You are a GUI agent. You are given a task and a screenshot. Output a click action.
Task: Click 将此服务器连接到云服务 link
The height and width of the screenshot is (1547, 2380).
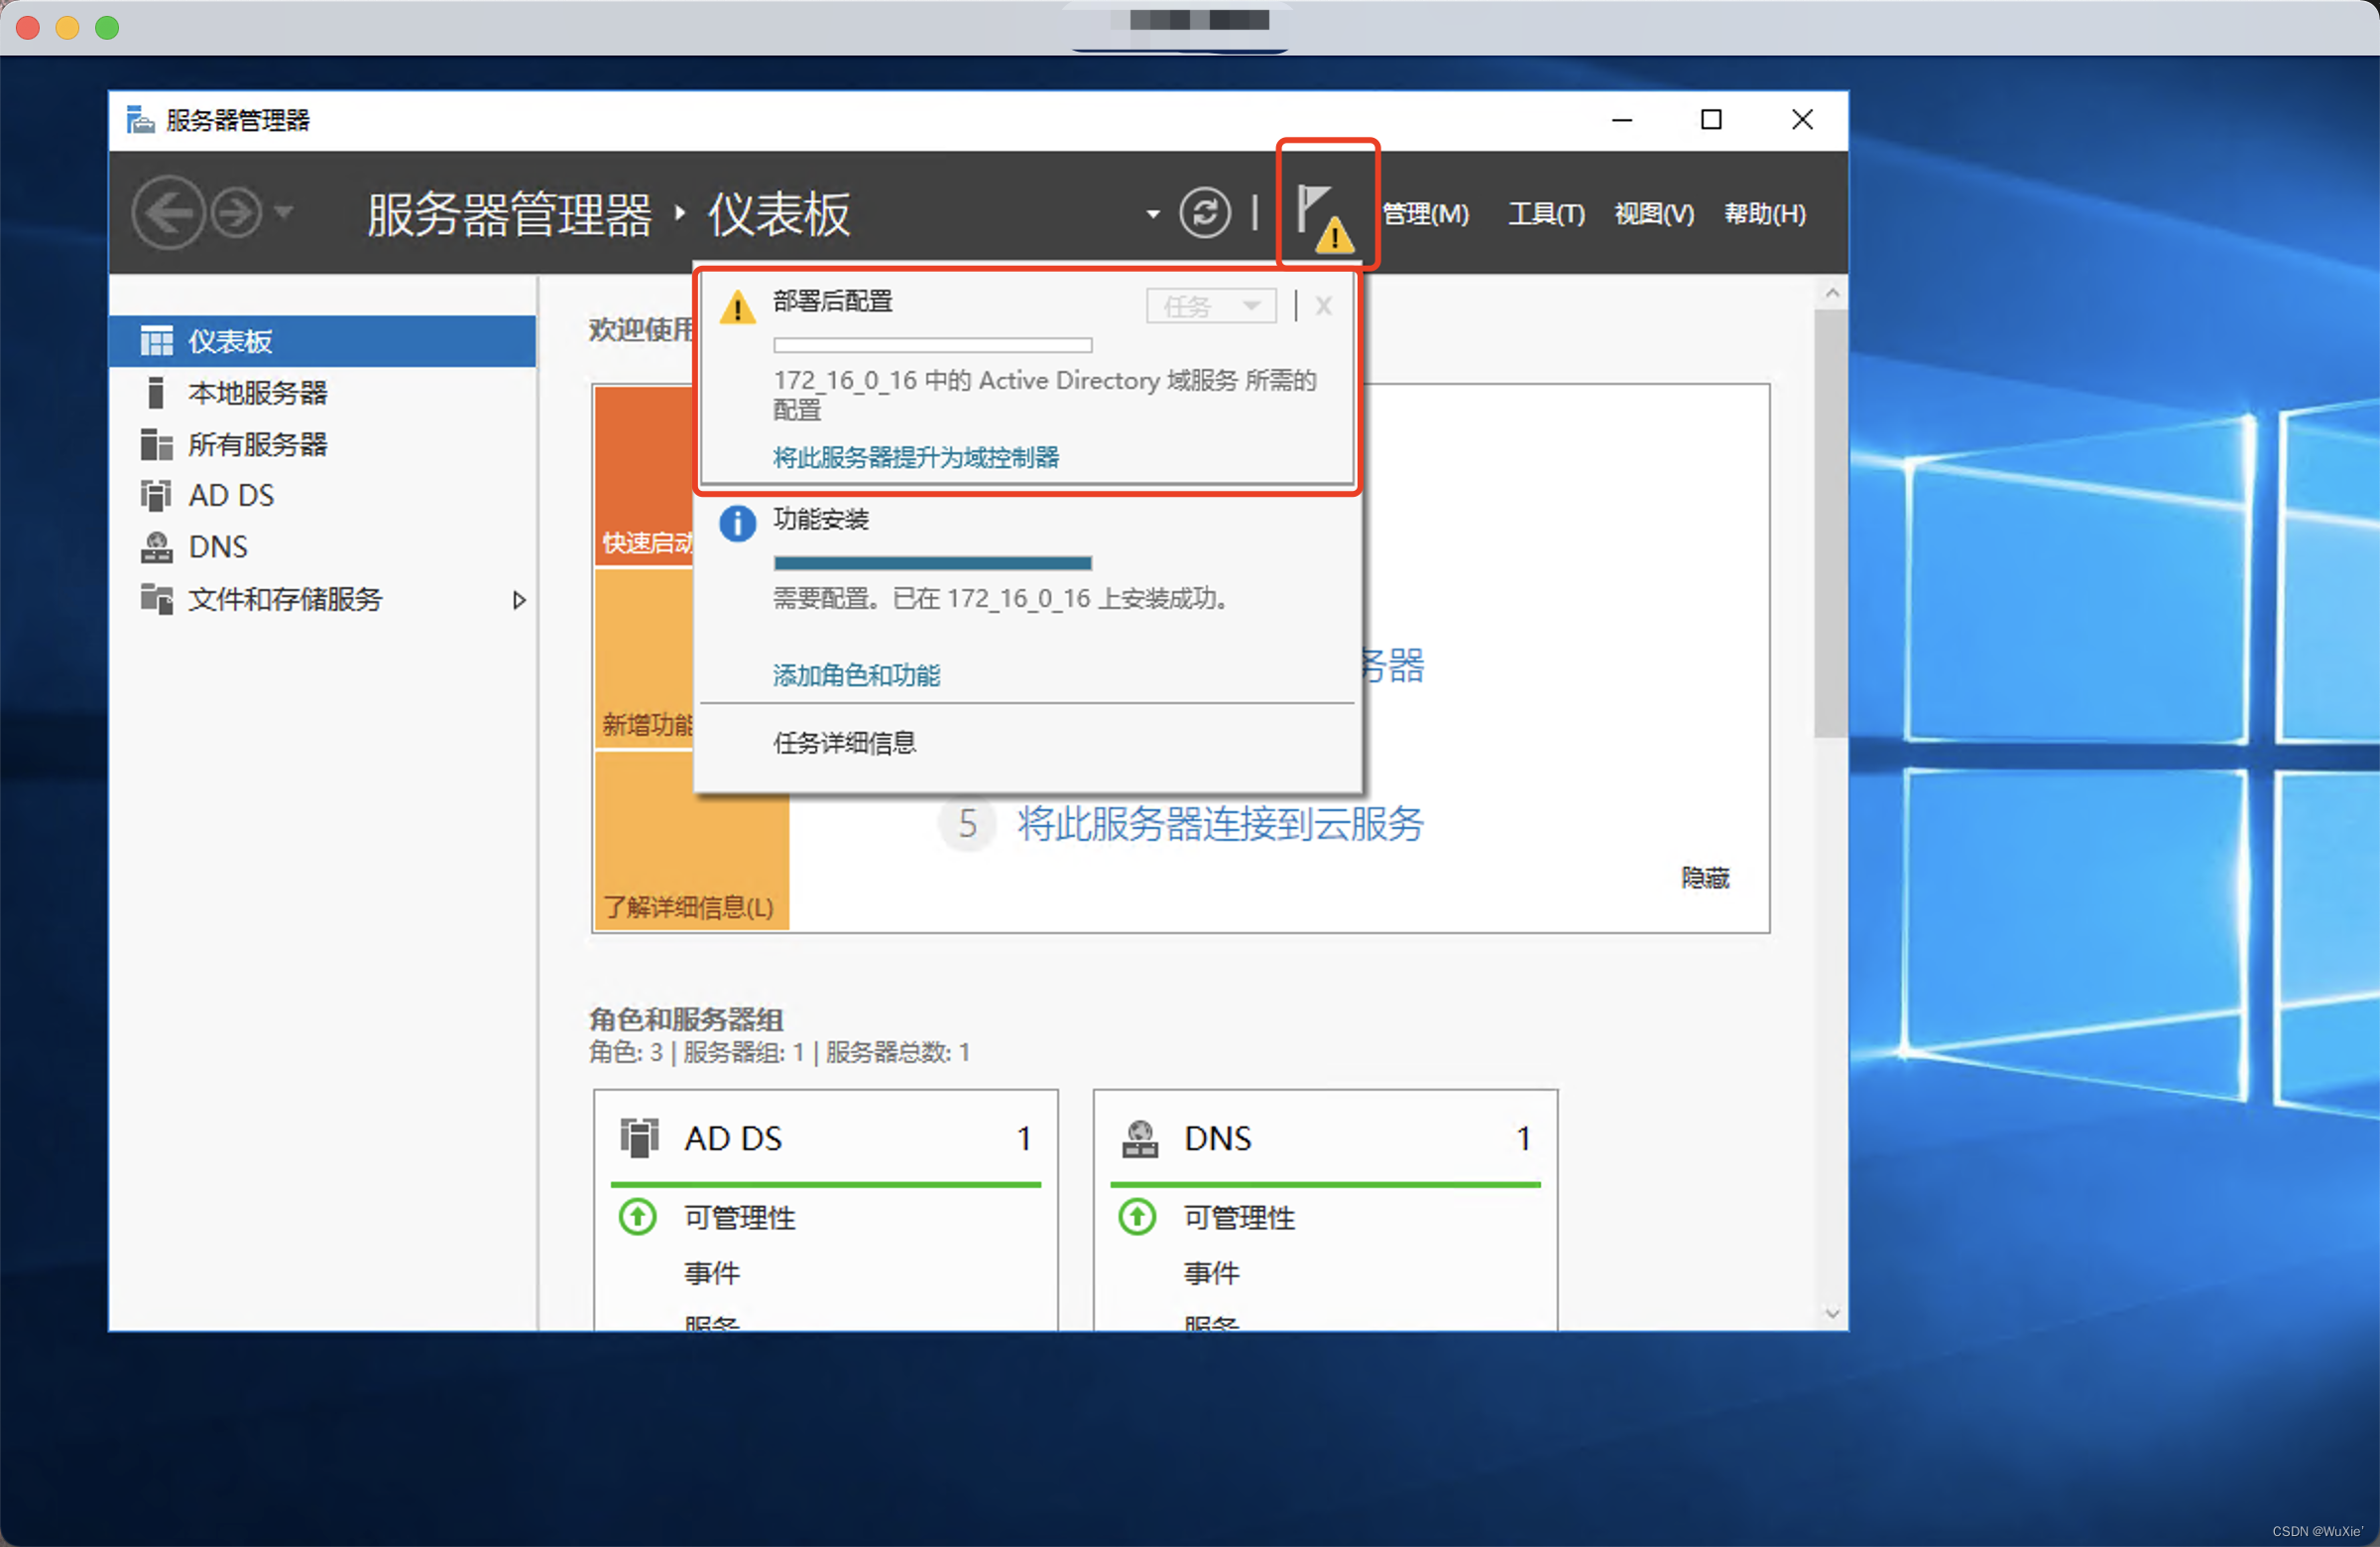[x=1220, y=824]
